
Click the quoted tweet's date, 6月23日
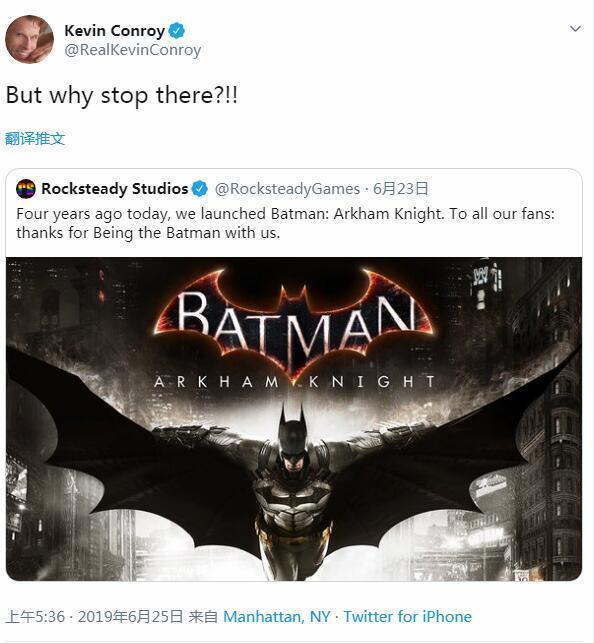401,189
